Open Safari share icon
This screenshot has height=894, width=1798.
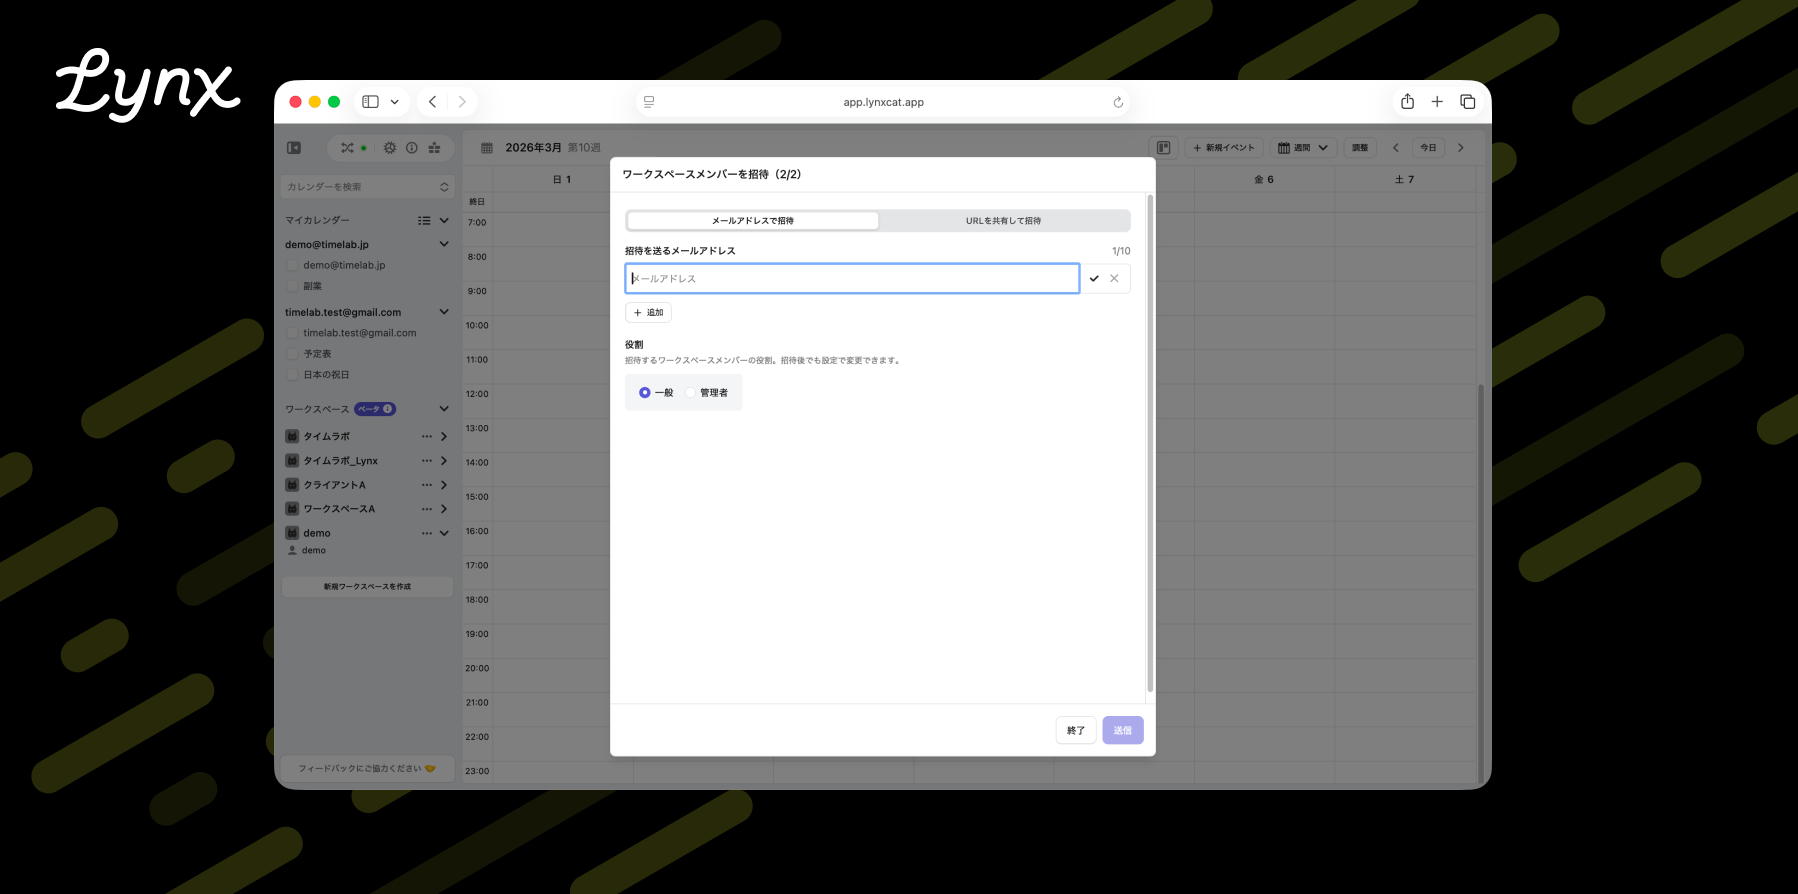point(1407,101)
